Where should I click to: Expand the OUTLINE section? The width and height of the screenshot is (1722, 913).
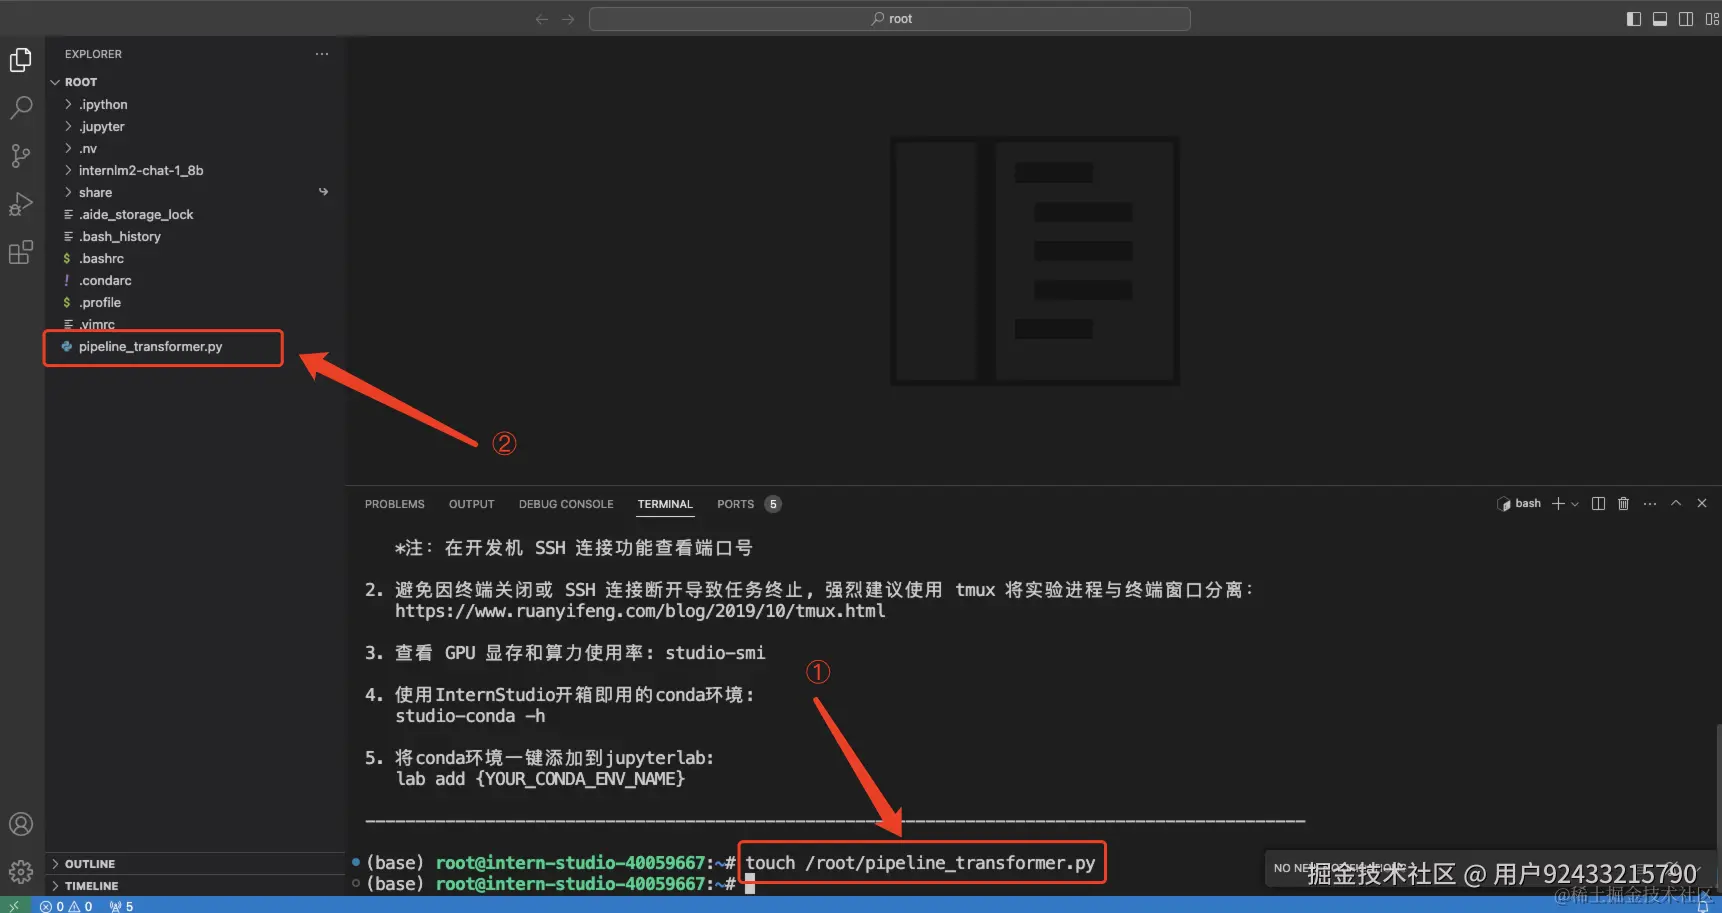[196, 864]
